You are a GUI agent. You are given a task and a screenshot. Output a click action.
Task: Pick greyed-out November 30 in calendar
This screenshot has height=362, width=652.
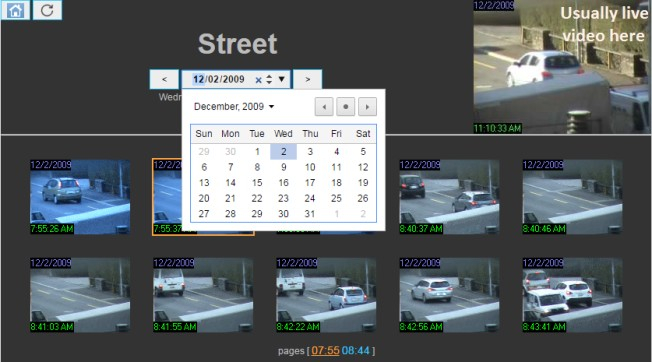(x=230, y=152)
